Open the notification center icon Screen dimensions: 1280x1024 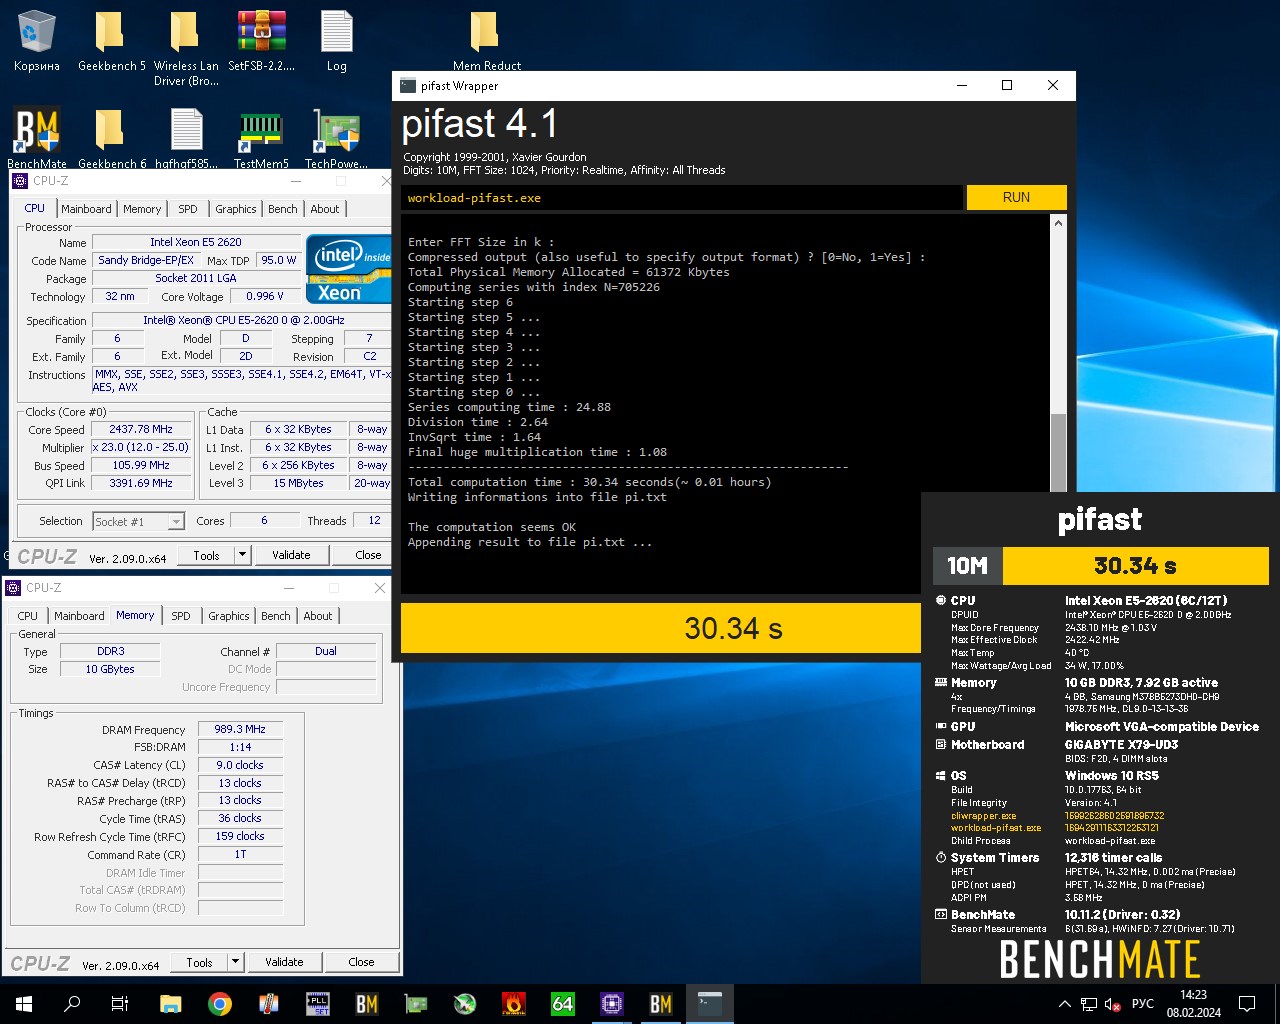point(1247,1004)
